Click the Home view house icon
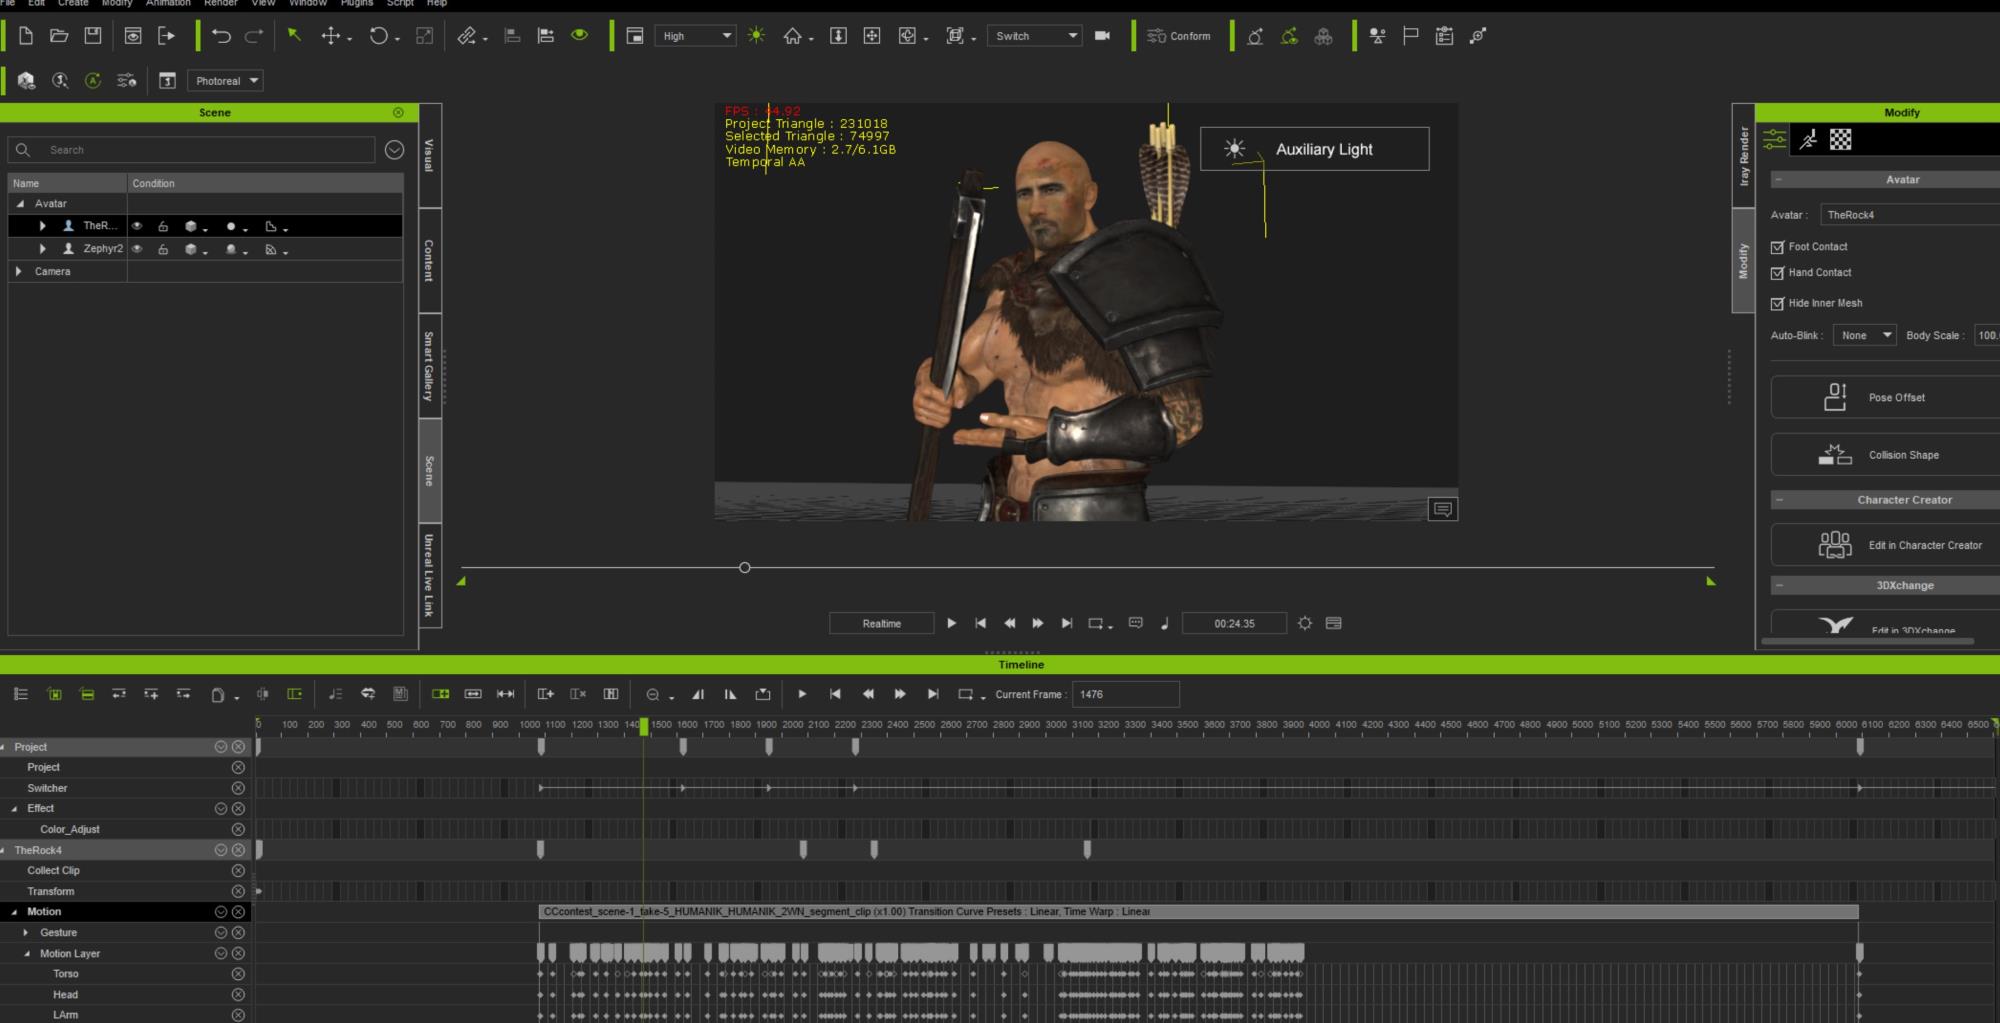 (793, 36)
